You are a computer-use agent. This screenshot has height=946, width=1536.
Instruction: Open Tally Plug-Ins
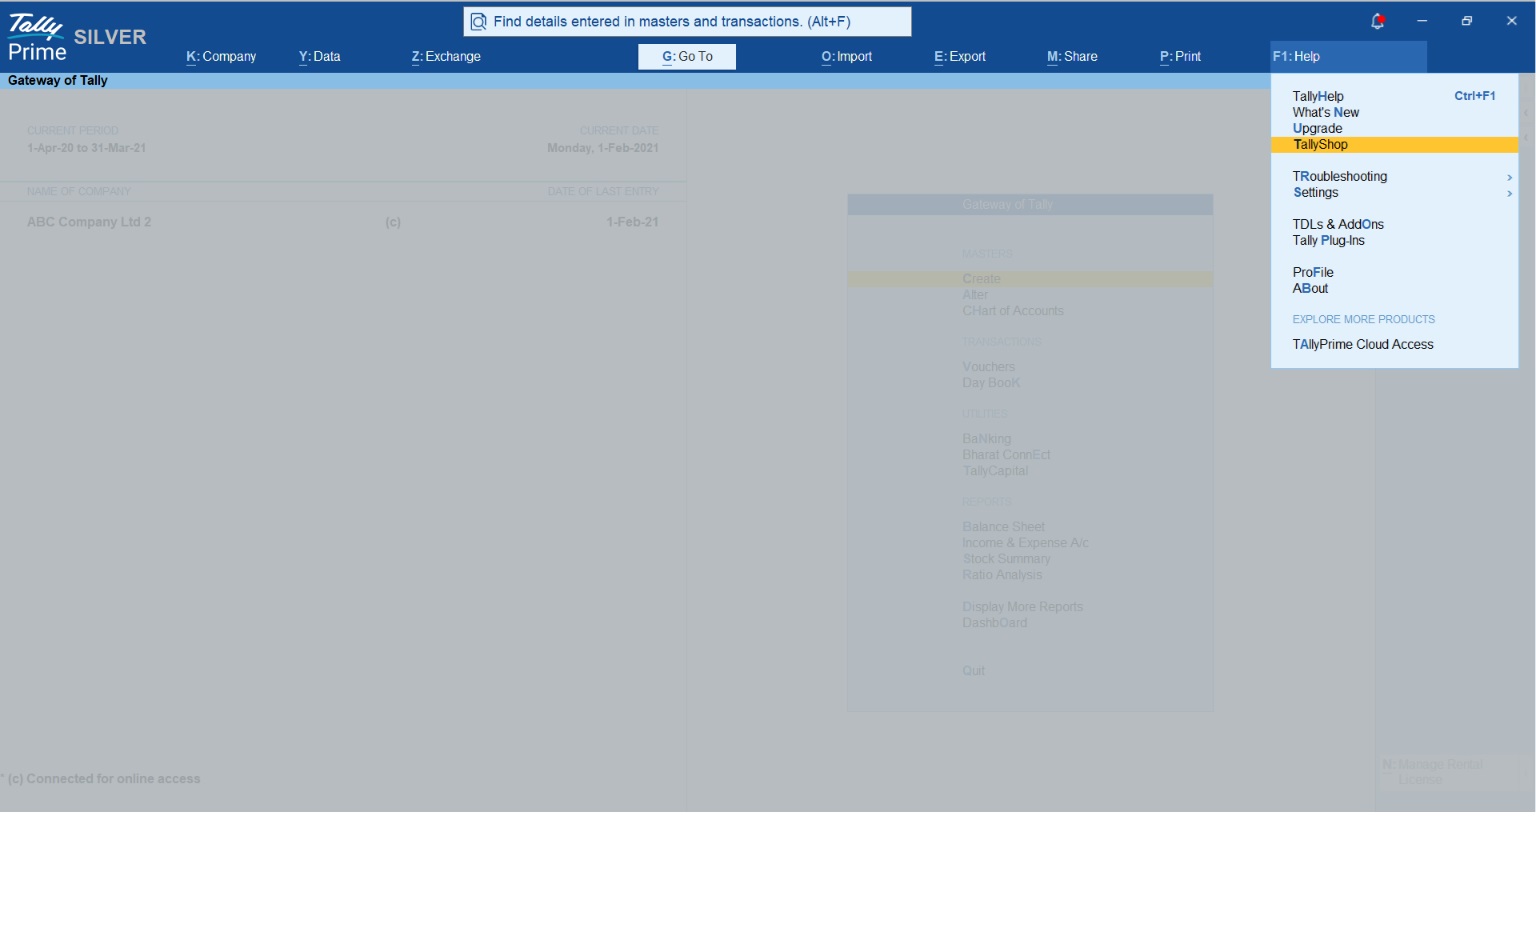pyautogui.click(x=1328, y=241)
